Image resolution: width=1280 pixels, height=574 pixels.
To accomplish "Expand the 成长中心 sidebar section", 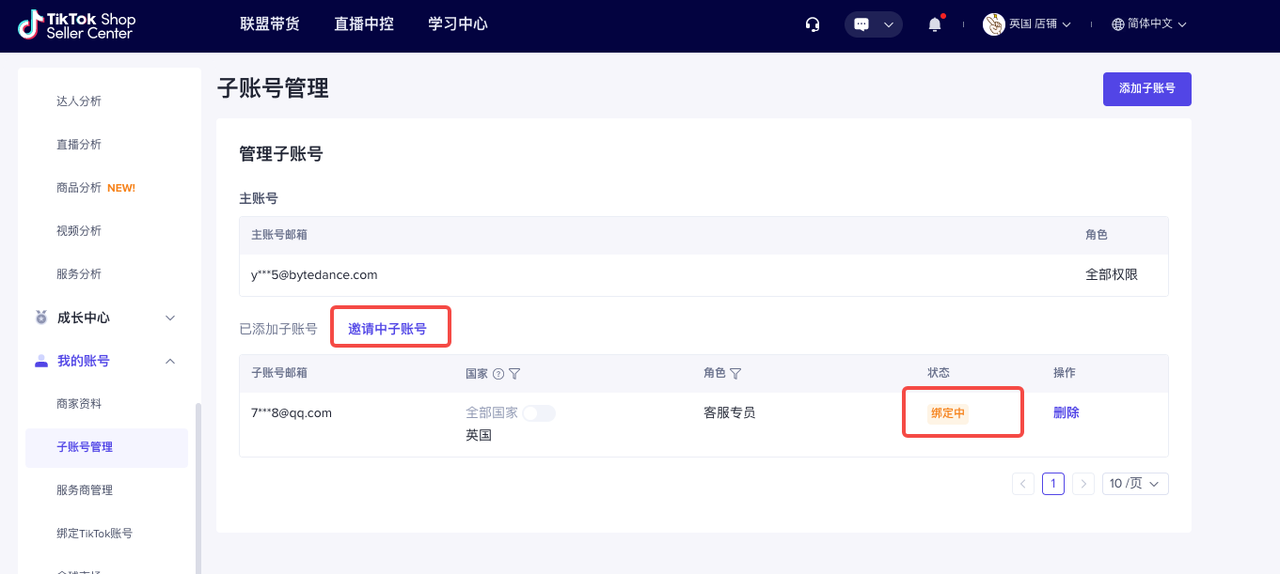I will point(170,318).
